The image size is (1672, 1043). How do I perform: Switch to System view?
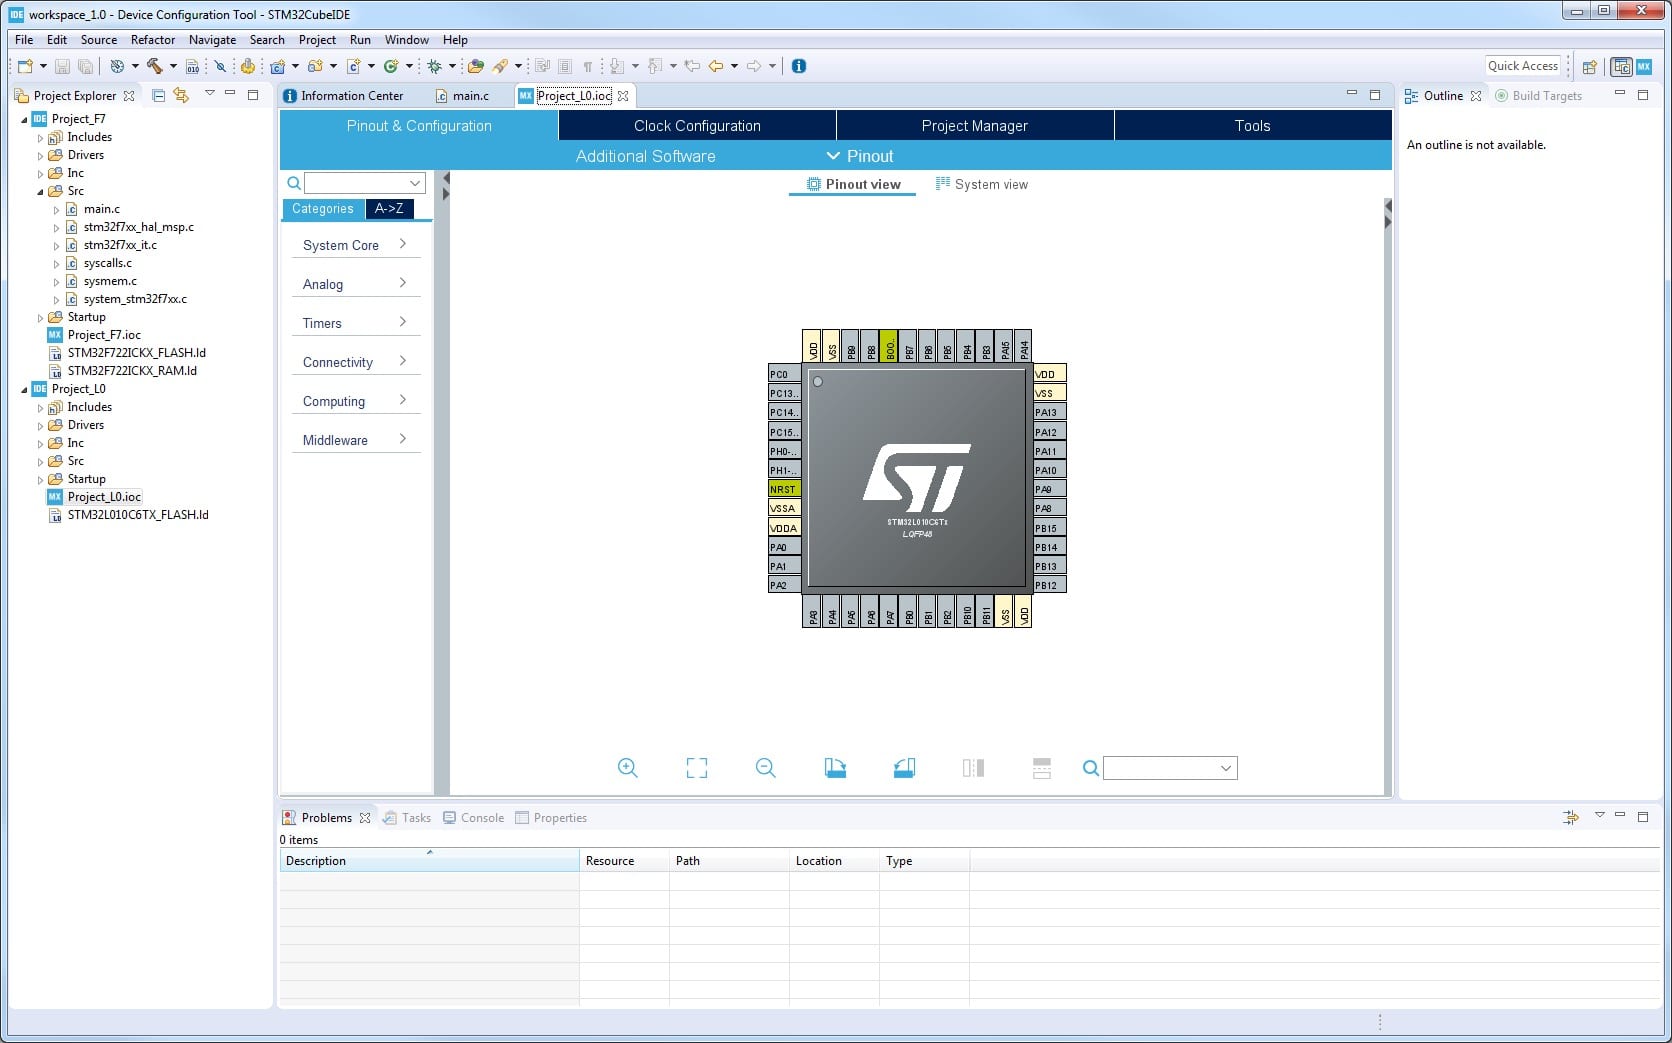click(981, 184)
